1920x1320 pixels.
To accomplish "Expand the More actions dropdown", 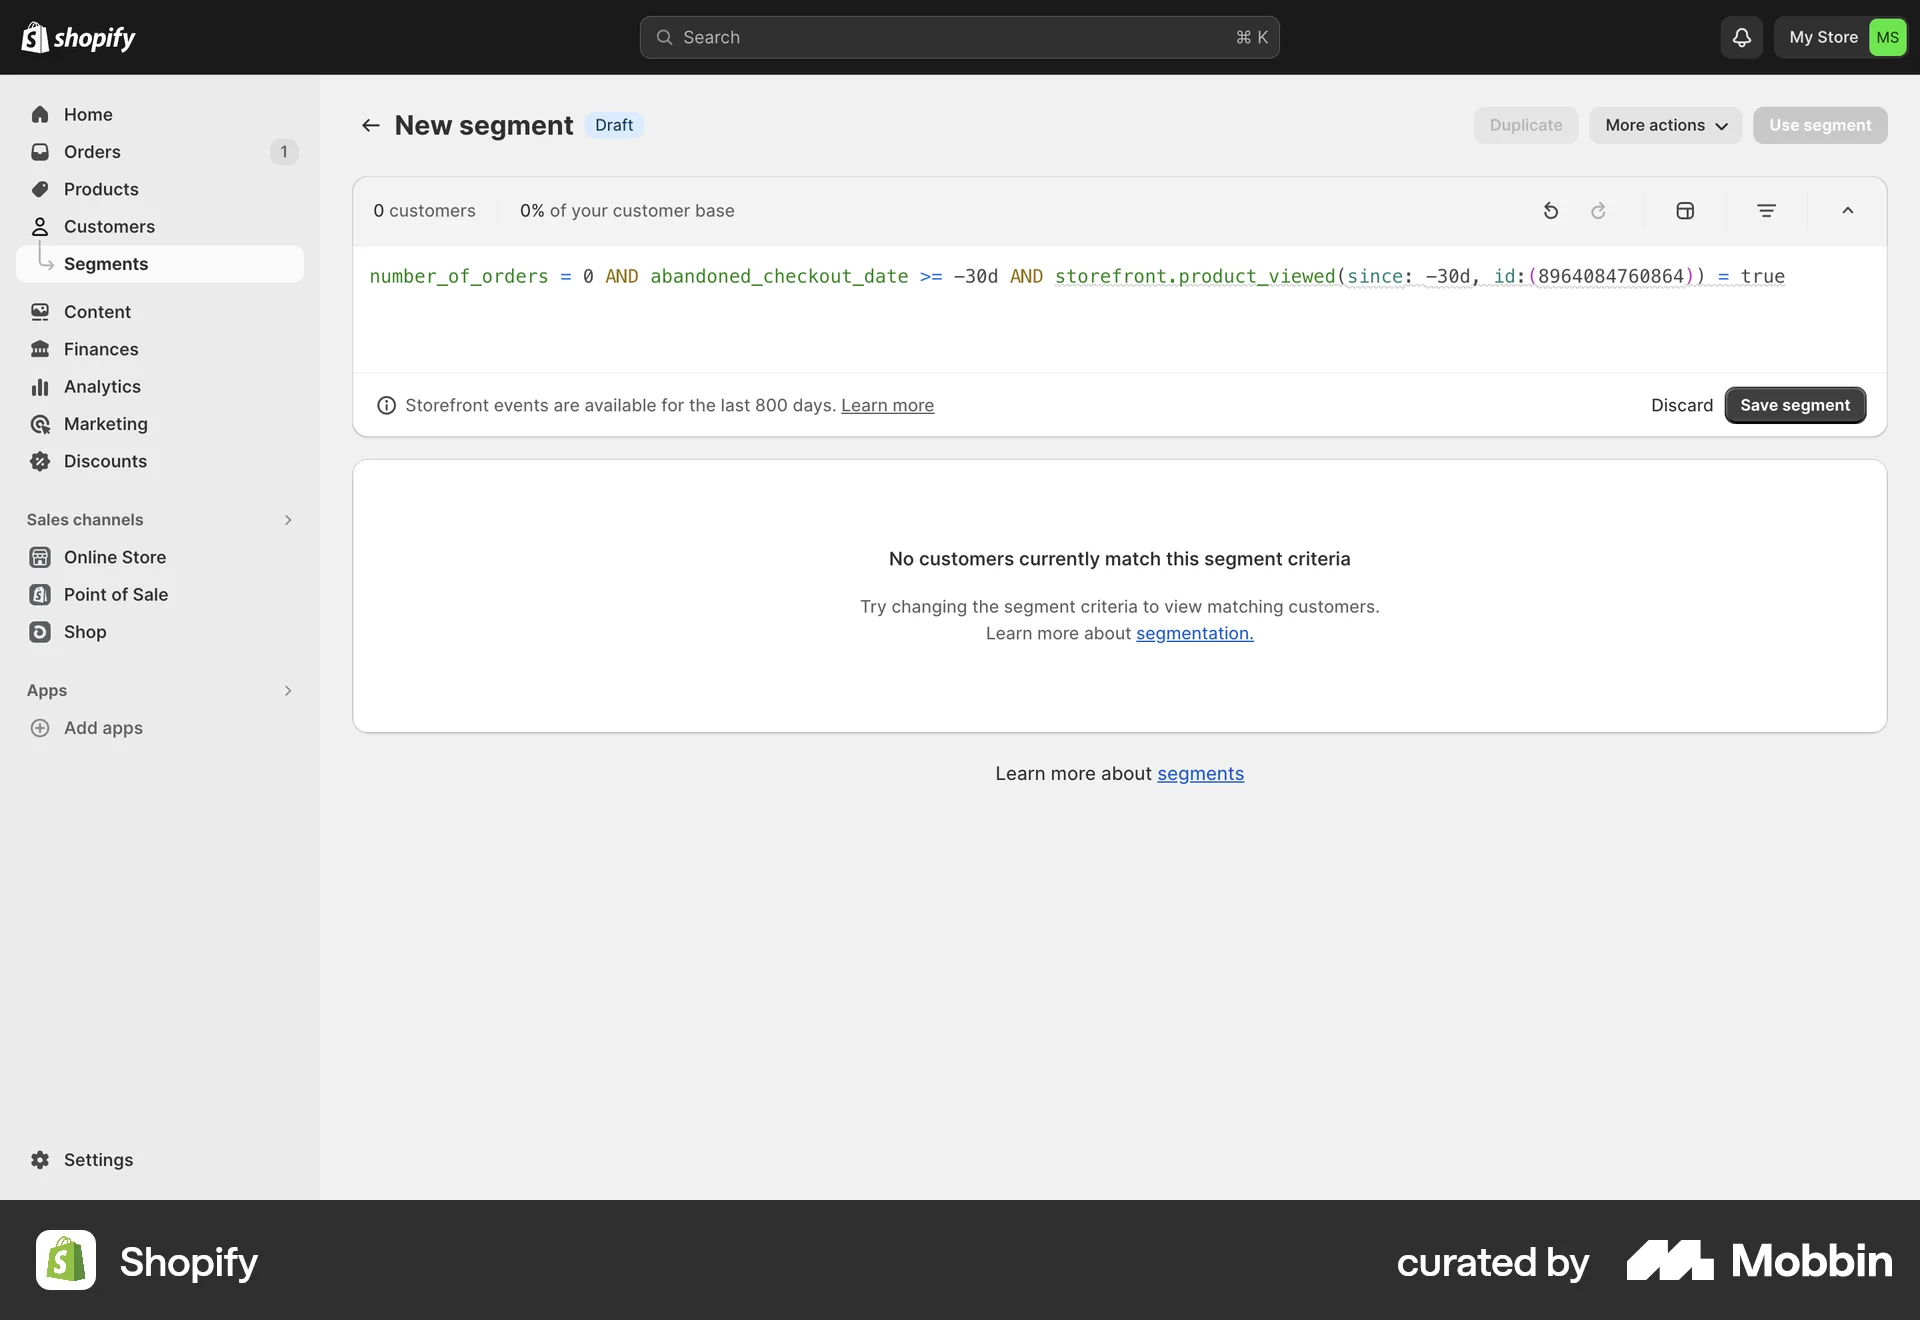I will tap(1665, 125).
